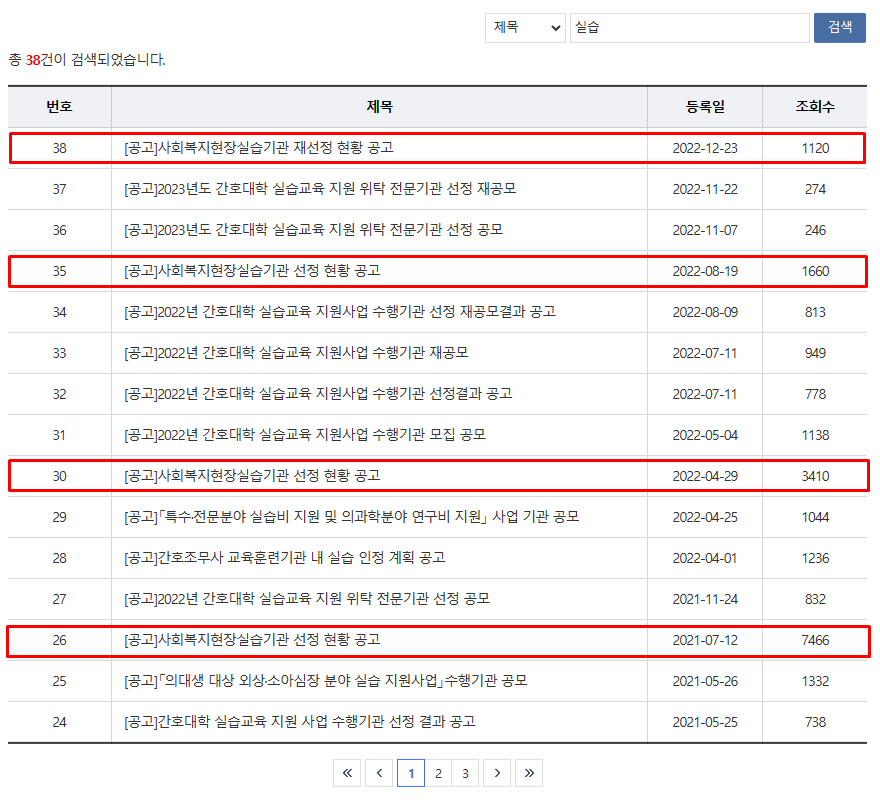The height and width of the screenshot is (801, 880).
Task: Click the date 2022-04-29
Action: [705, 476]
